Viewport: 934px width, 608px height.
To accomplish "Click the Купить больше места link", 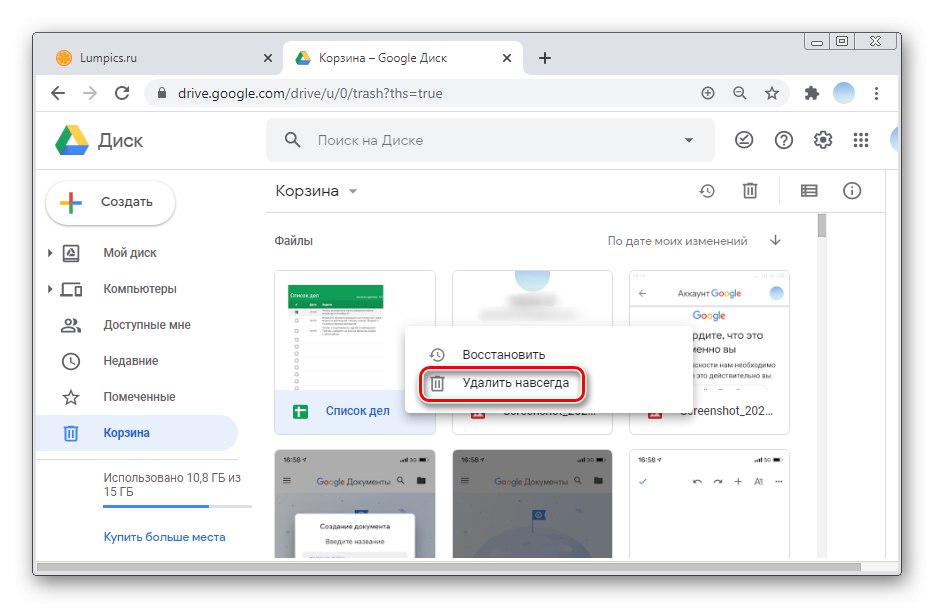I will tap(164, 537).
